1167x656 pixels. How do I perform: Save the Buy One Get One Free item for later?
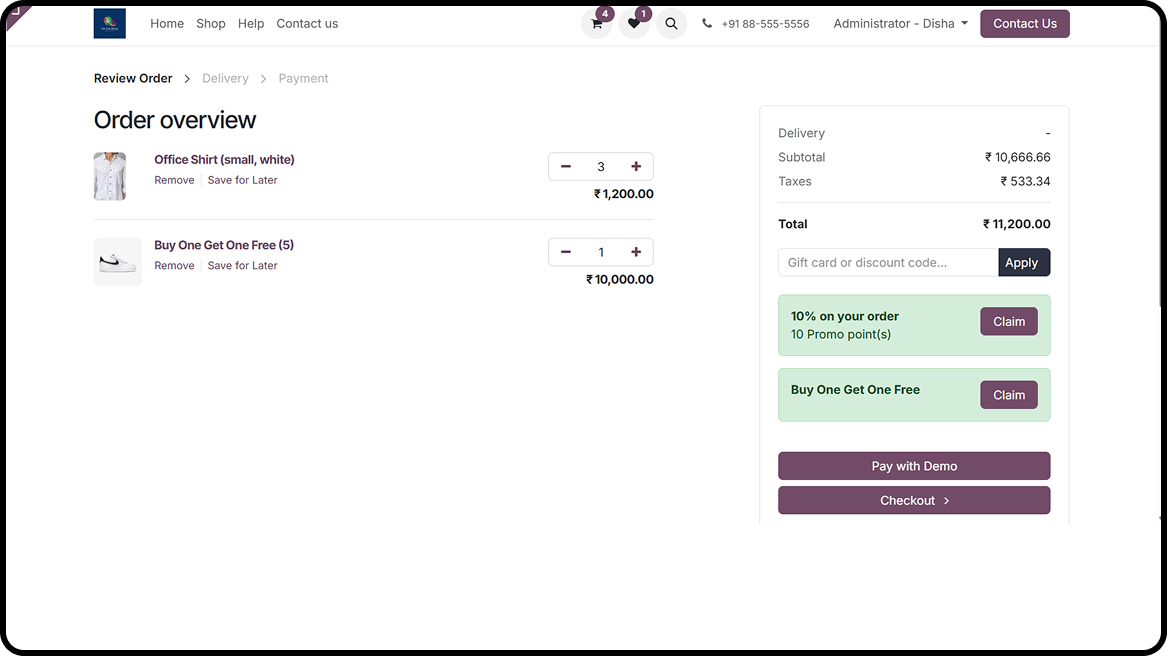[x=242, y=266]
